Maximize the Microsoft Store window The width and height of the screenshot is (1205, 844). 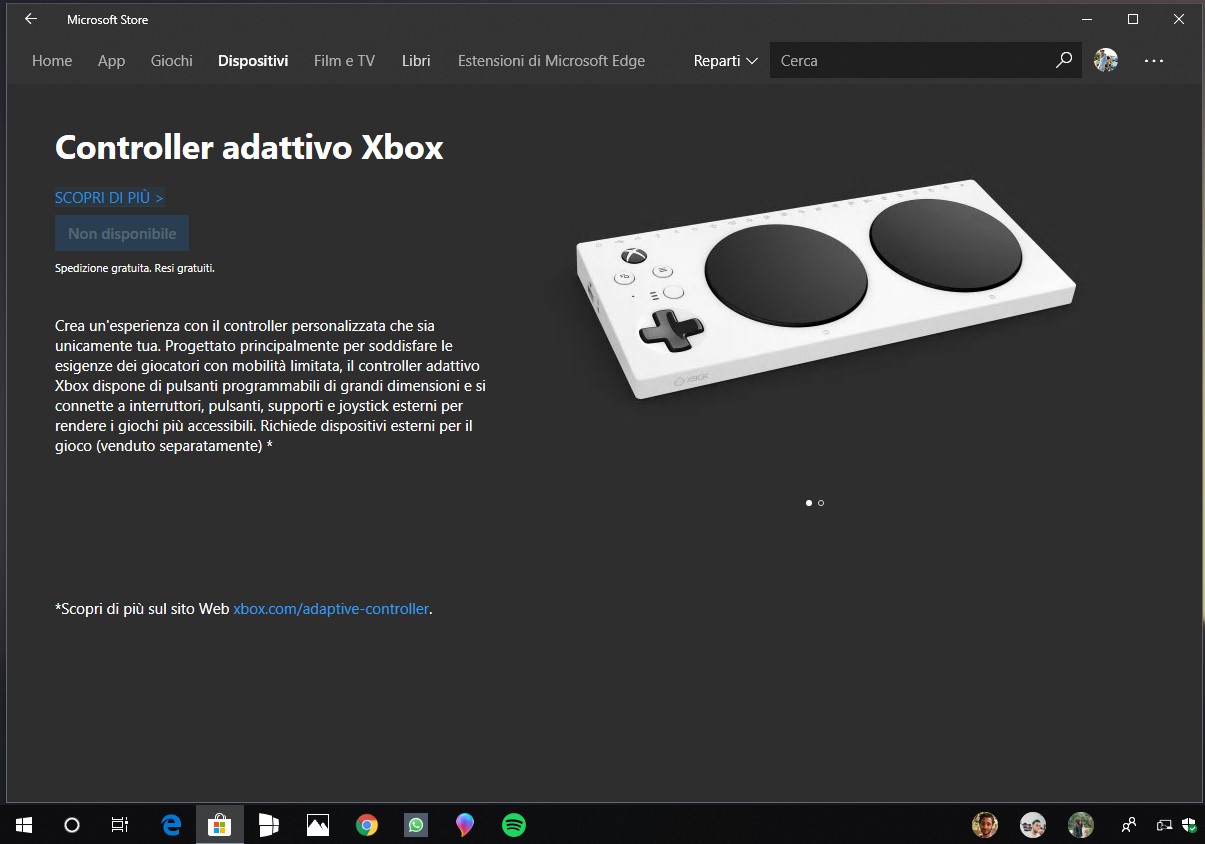pyautogui.click(x=1133, y=19)
